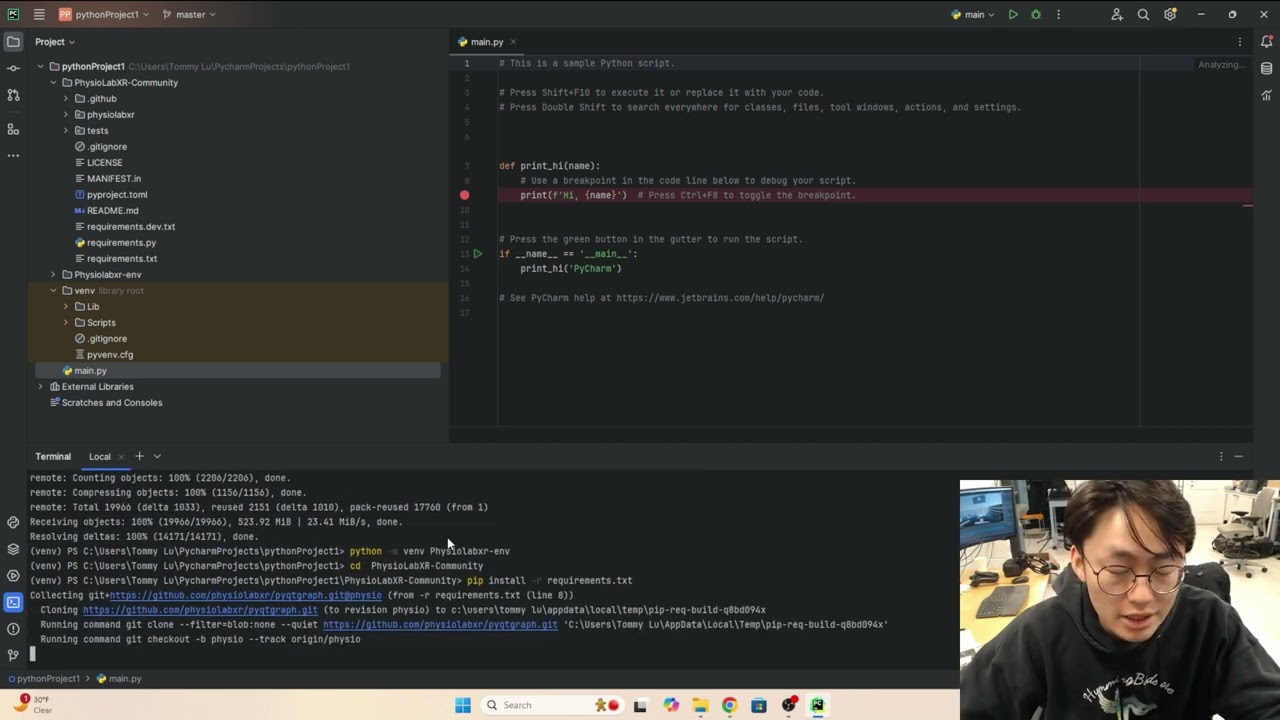Expand physiolabxr folder
Viewport: 1280px width, 720px height.
(x=66, y=115)
